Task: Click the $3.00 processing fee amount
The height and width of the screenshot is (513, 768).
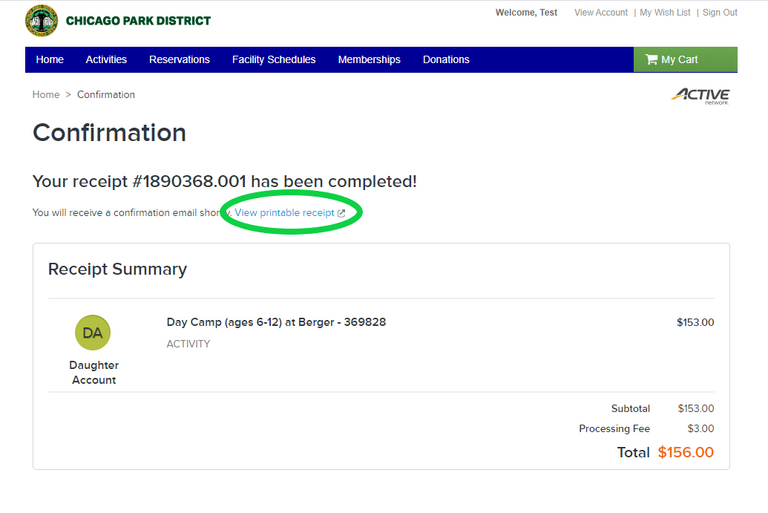Action: pyautogui.click(x=700, y=429)
